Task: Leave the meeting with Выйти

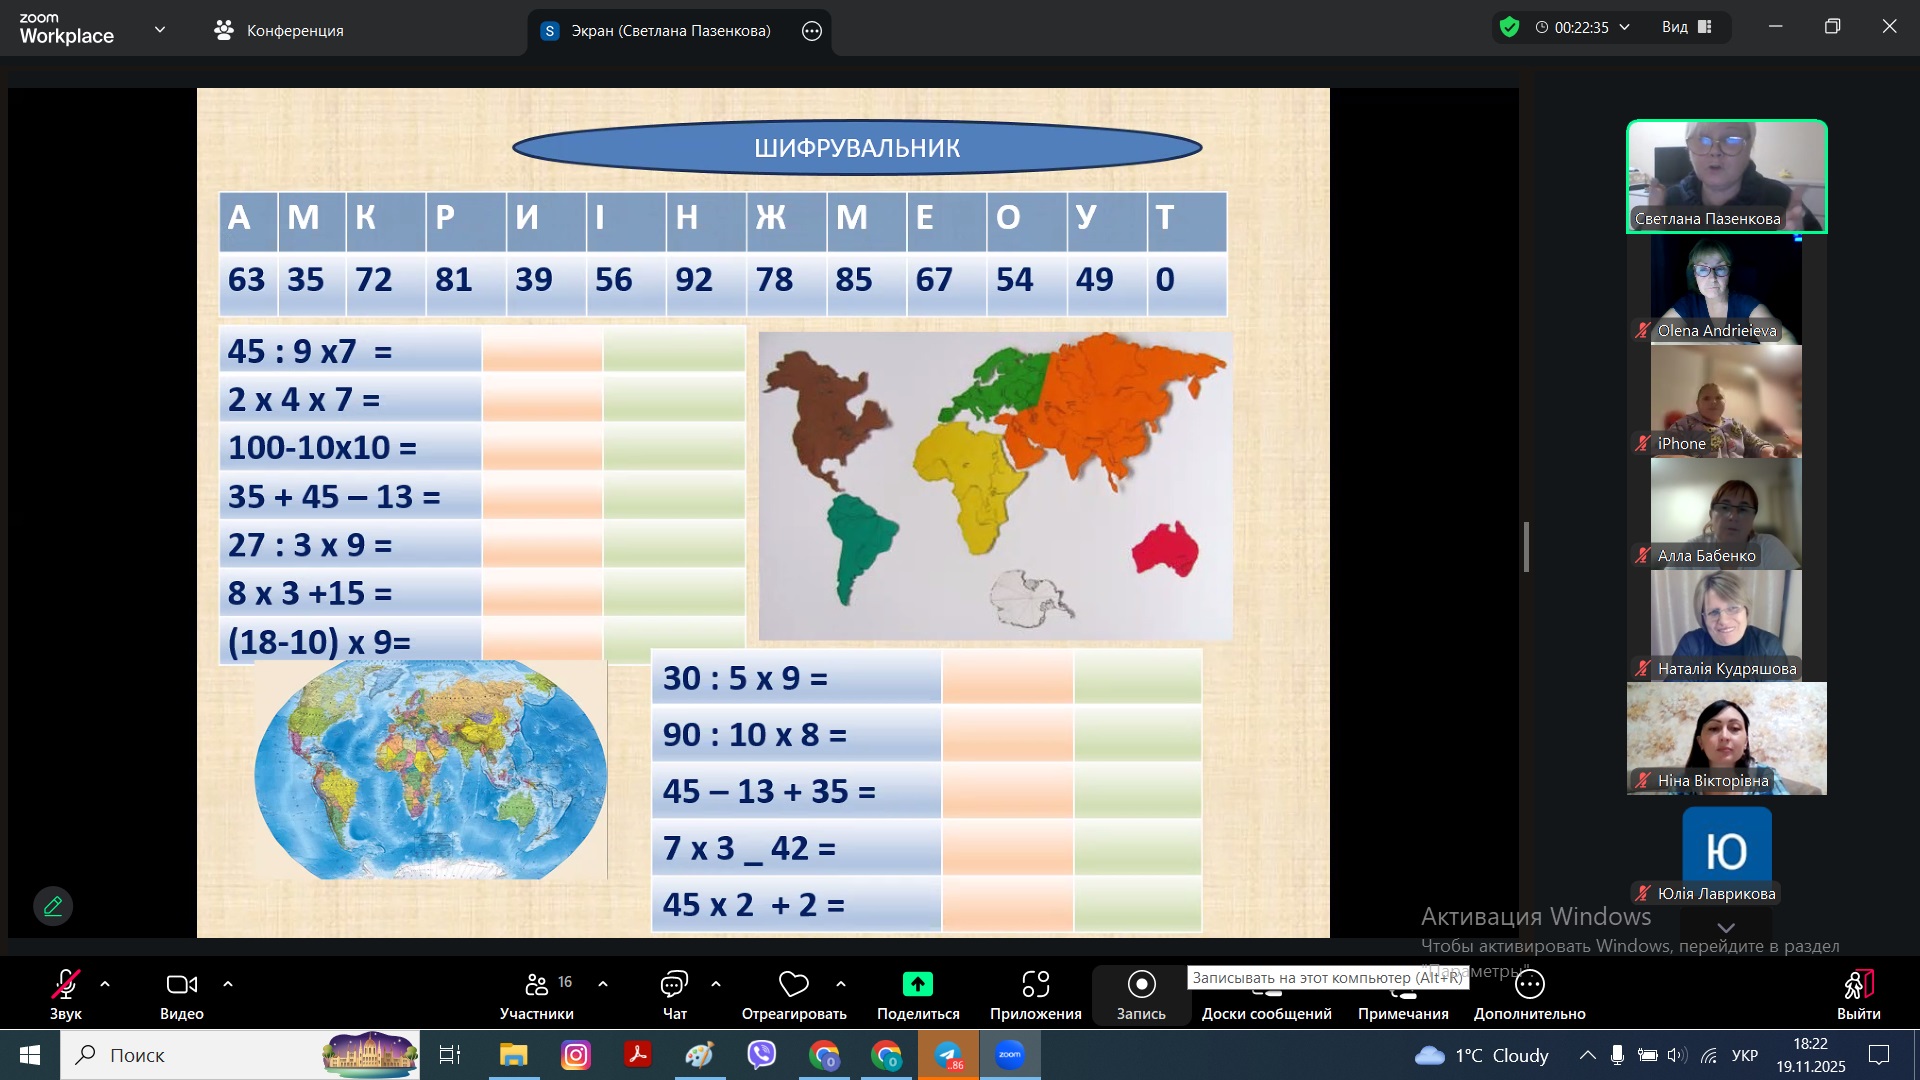Action: pyautogui.click(x=1858, y=985)
